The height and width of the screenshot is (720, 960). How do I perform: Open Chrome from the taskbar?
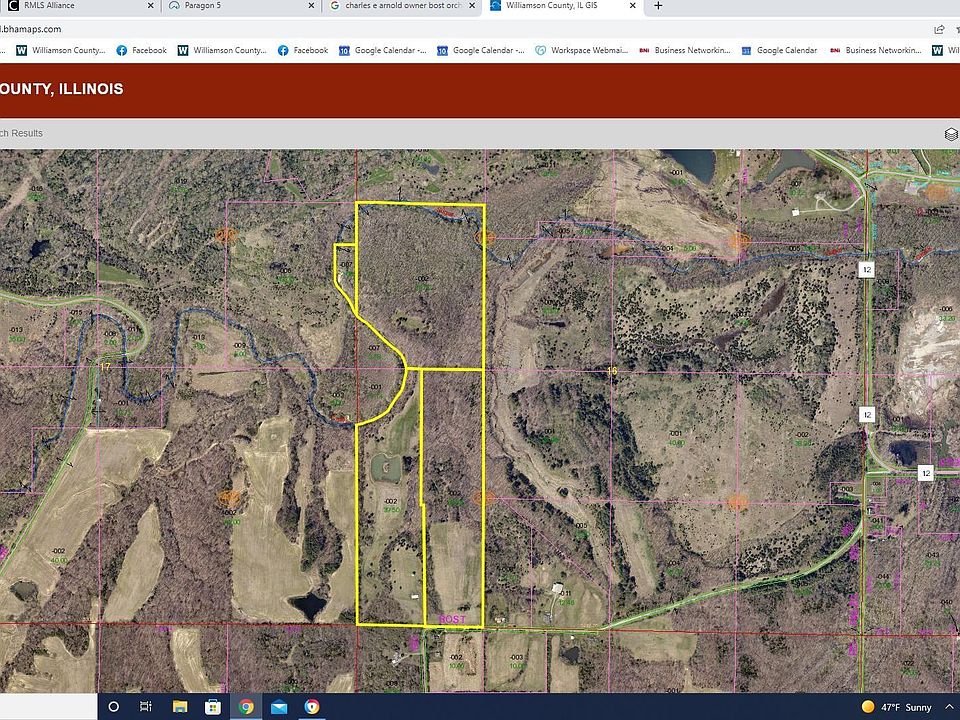(246, 706)
